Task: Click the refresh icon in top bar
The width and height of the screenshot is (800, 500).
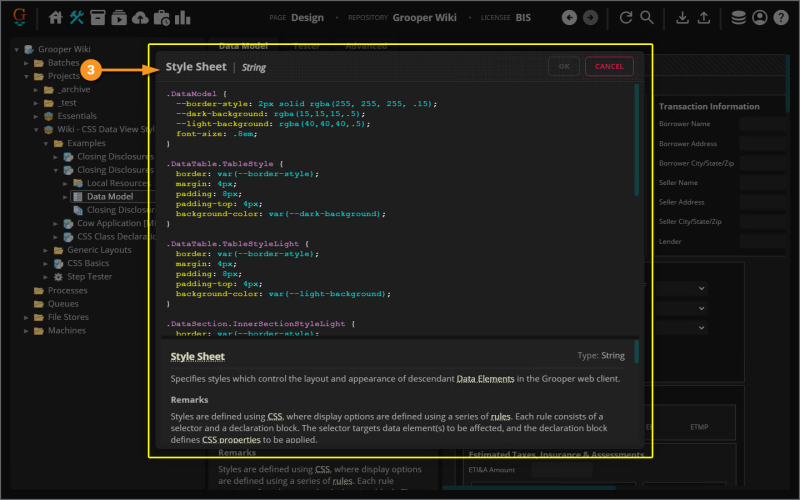Action: click(626, 17)
